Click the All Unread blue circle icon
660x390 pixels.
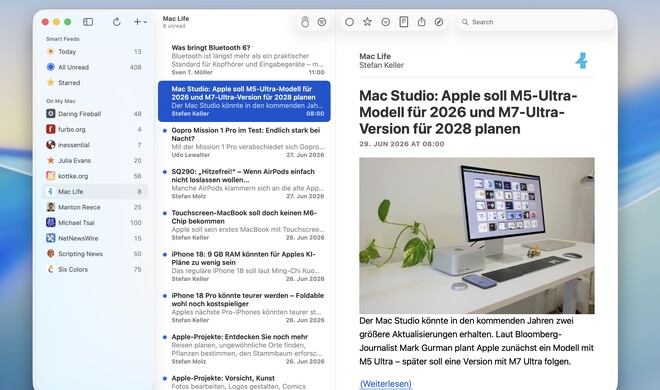pos(51,67)
